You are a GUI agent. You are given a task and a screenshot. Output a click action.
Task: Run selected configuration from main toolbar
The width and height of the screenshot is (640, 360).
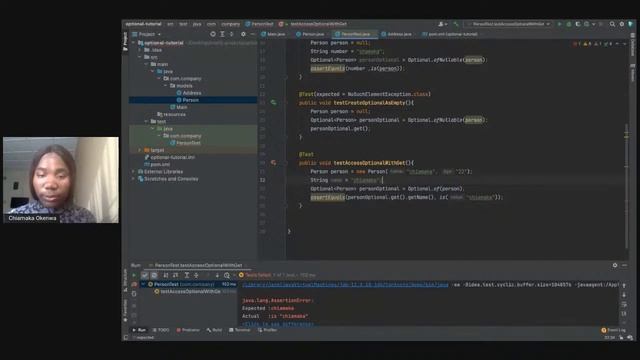click(x=560, y=24)
